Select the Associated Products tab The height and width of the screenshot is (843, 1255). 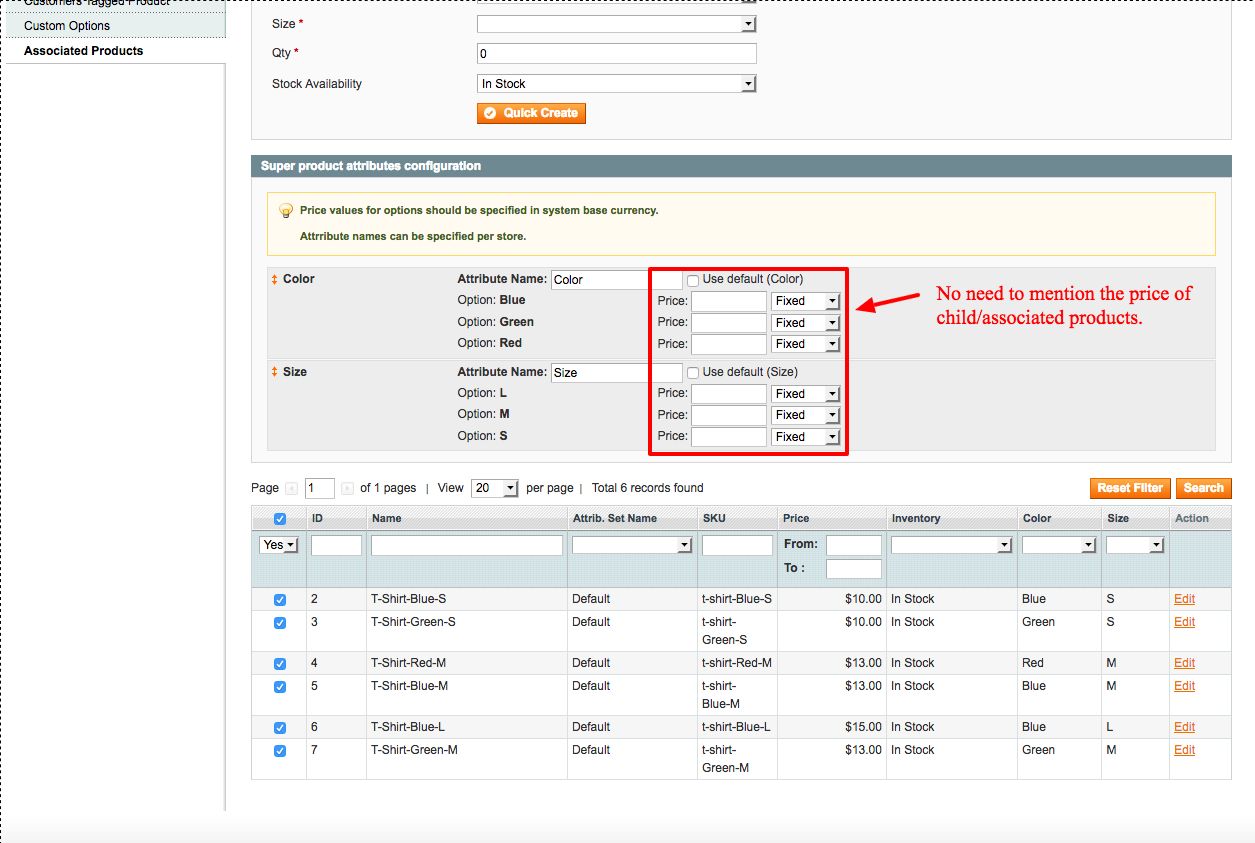(x=83, y=51)
